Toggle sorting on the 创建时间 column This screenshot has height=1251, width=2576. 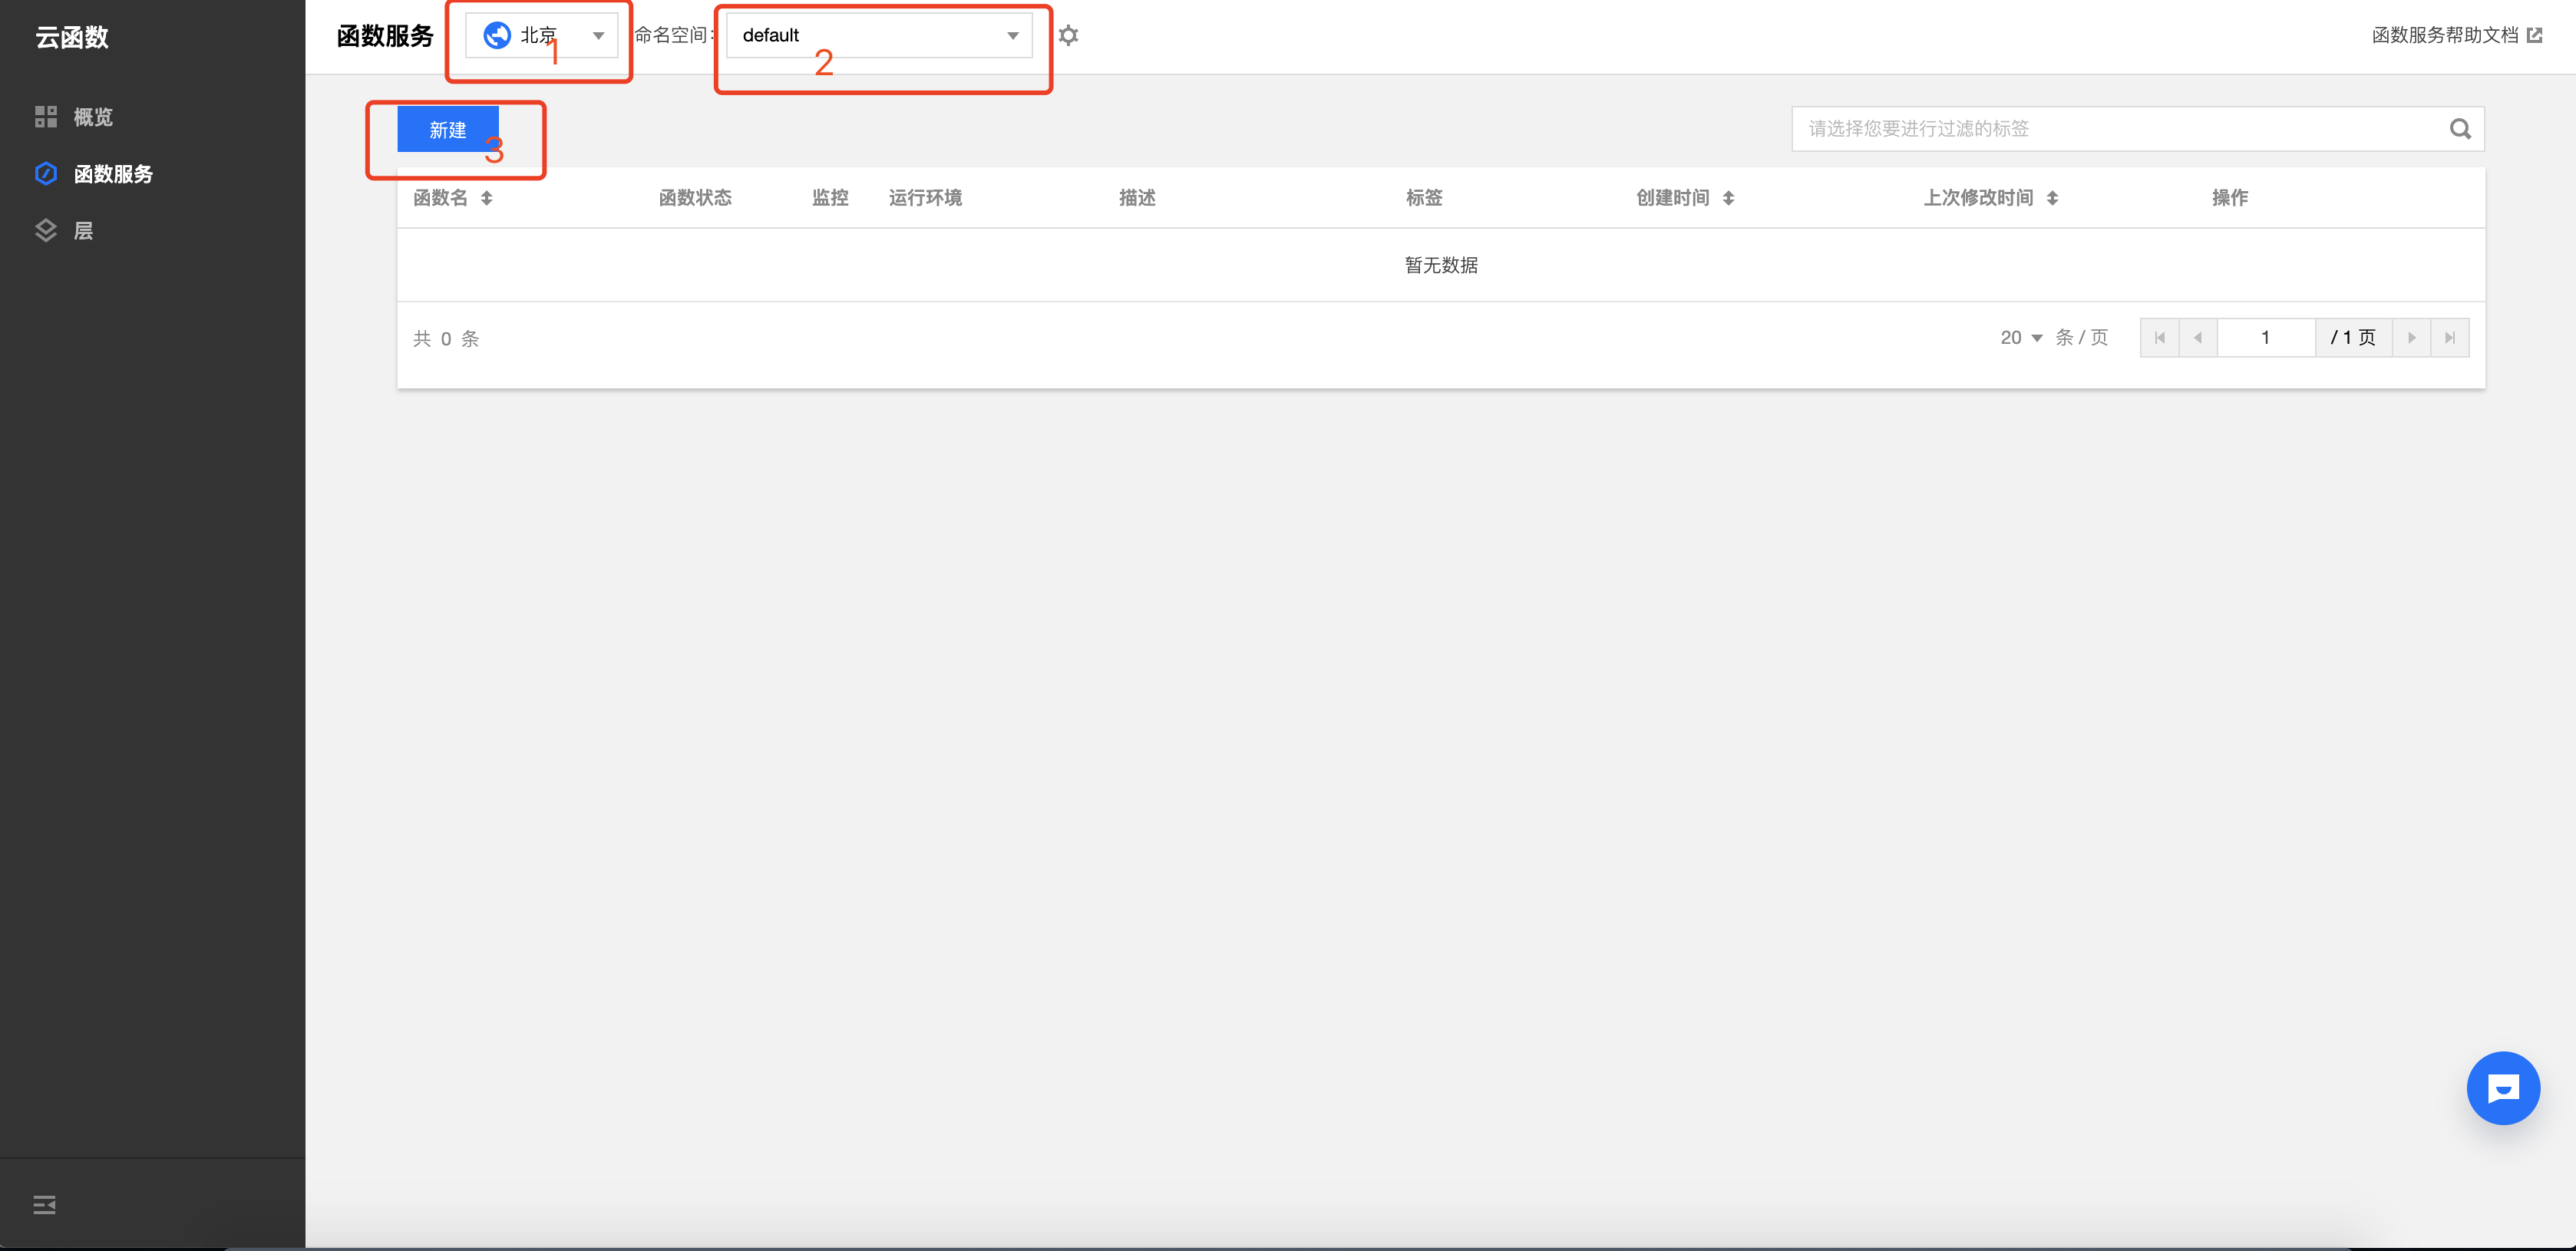pyautogui.click(x=1729, y=198)
